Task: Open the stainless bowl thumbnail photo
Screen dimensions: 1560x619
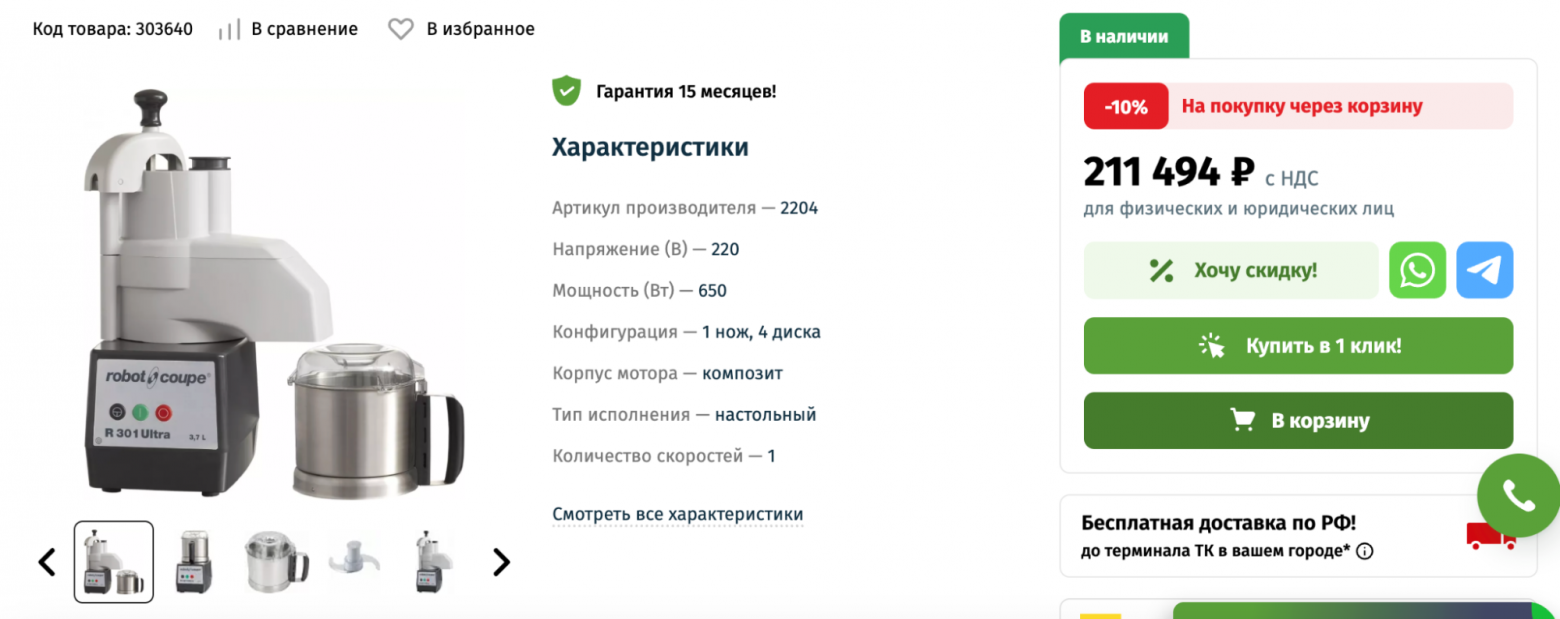Action: click(x=274, y=560)
